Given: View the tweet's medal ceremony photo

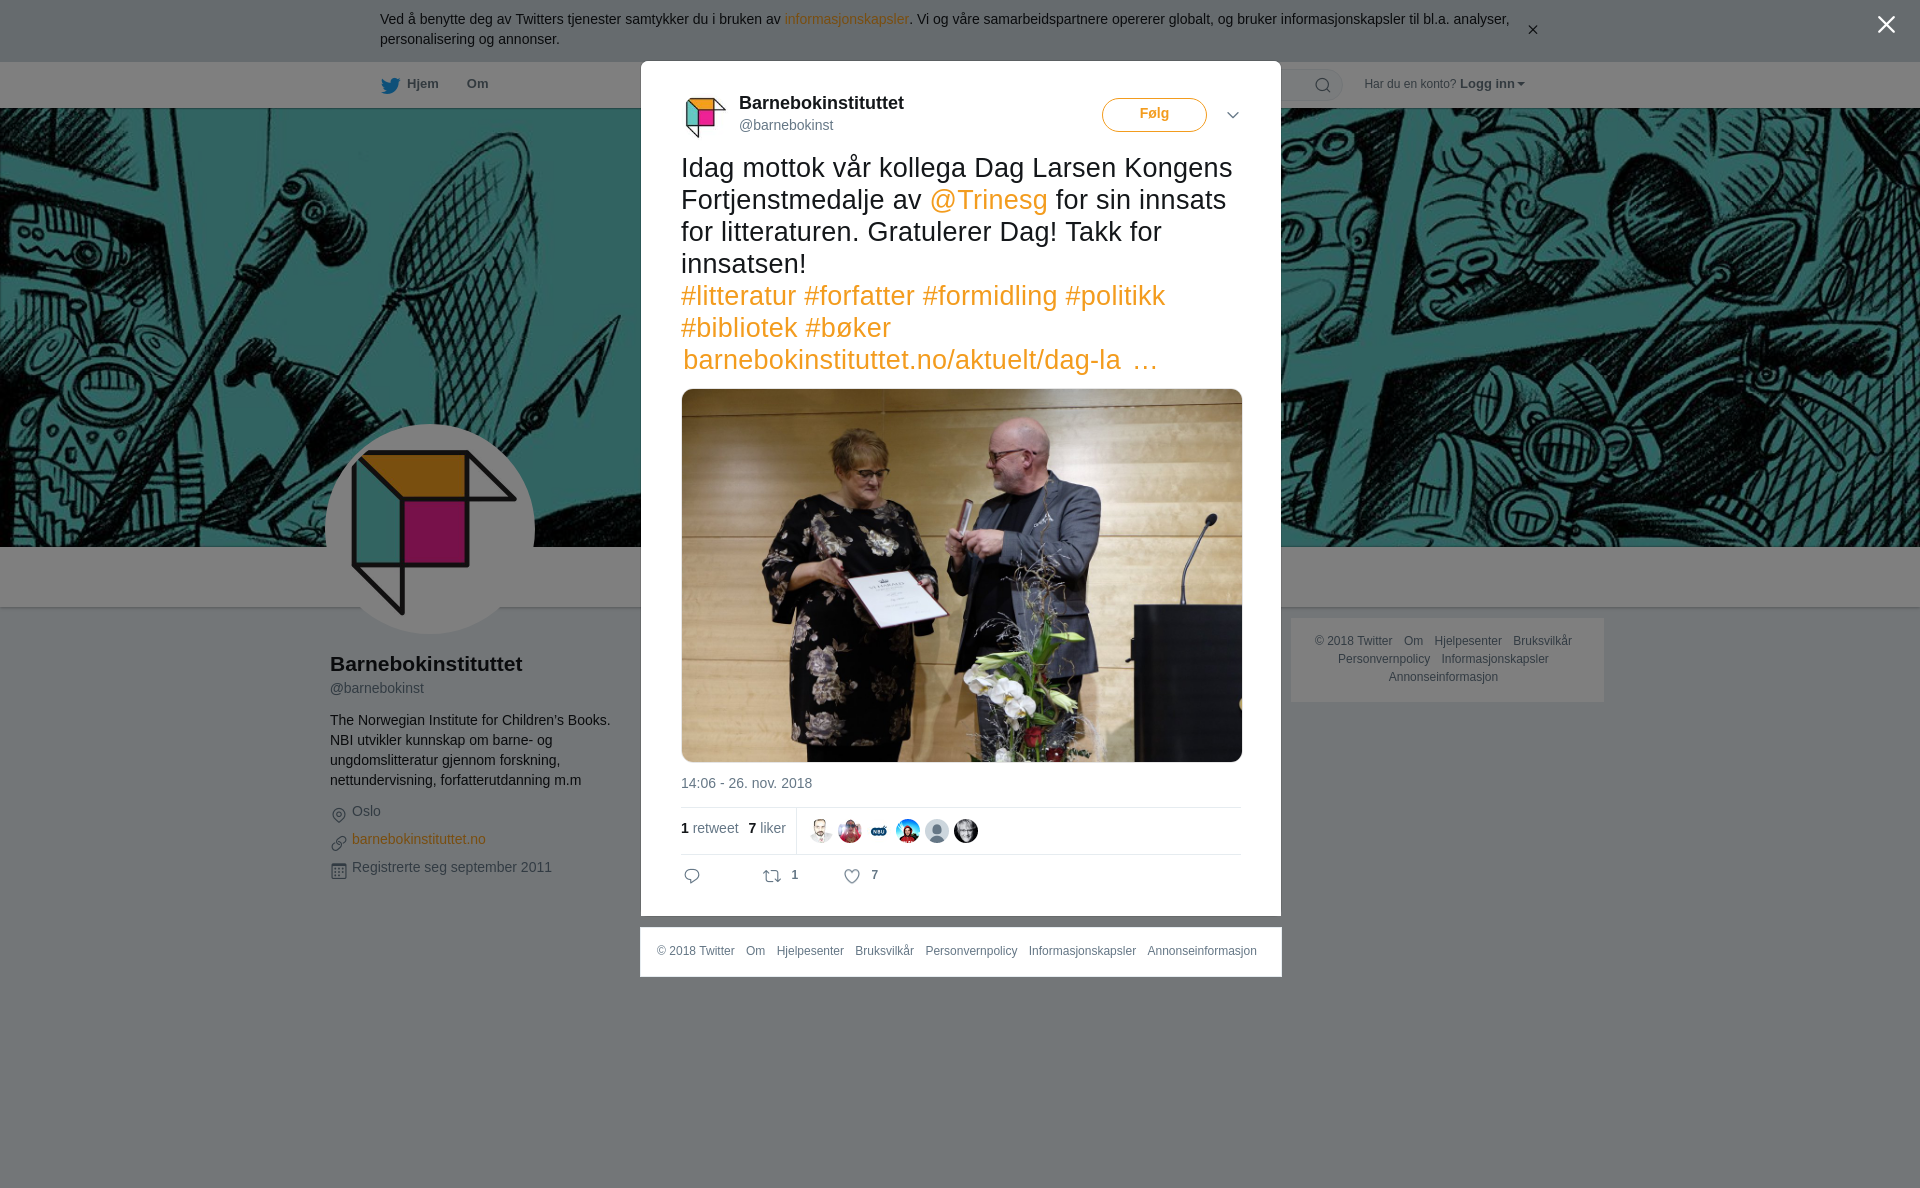Looking at the screenshot, I should click(x=962, y=575).
